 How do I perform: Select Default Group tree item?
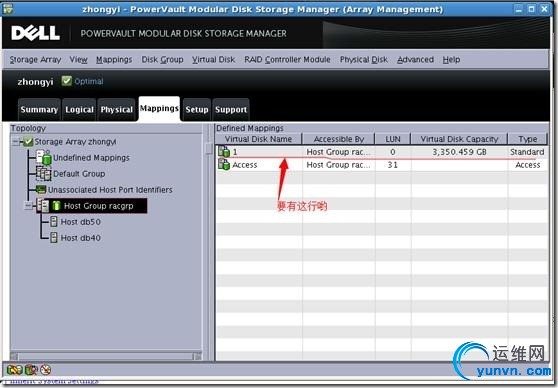(79, 174)
